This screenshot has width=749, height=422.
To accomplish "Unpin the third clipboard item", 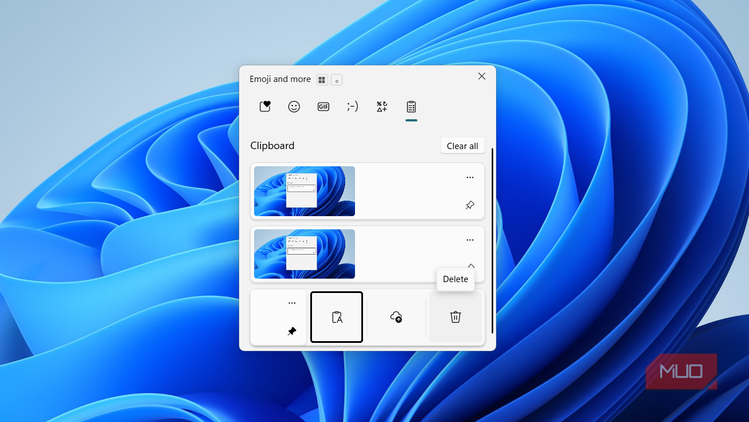I will click(292, 331).
